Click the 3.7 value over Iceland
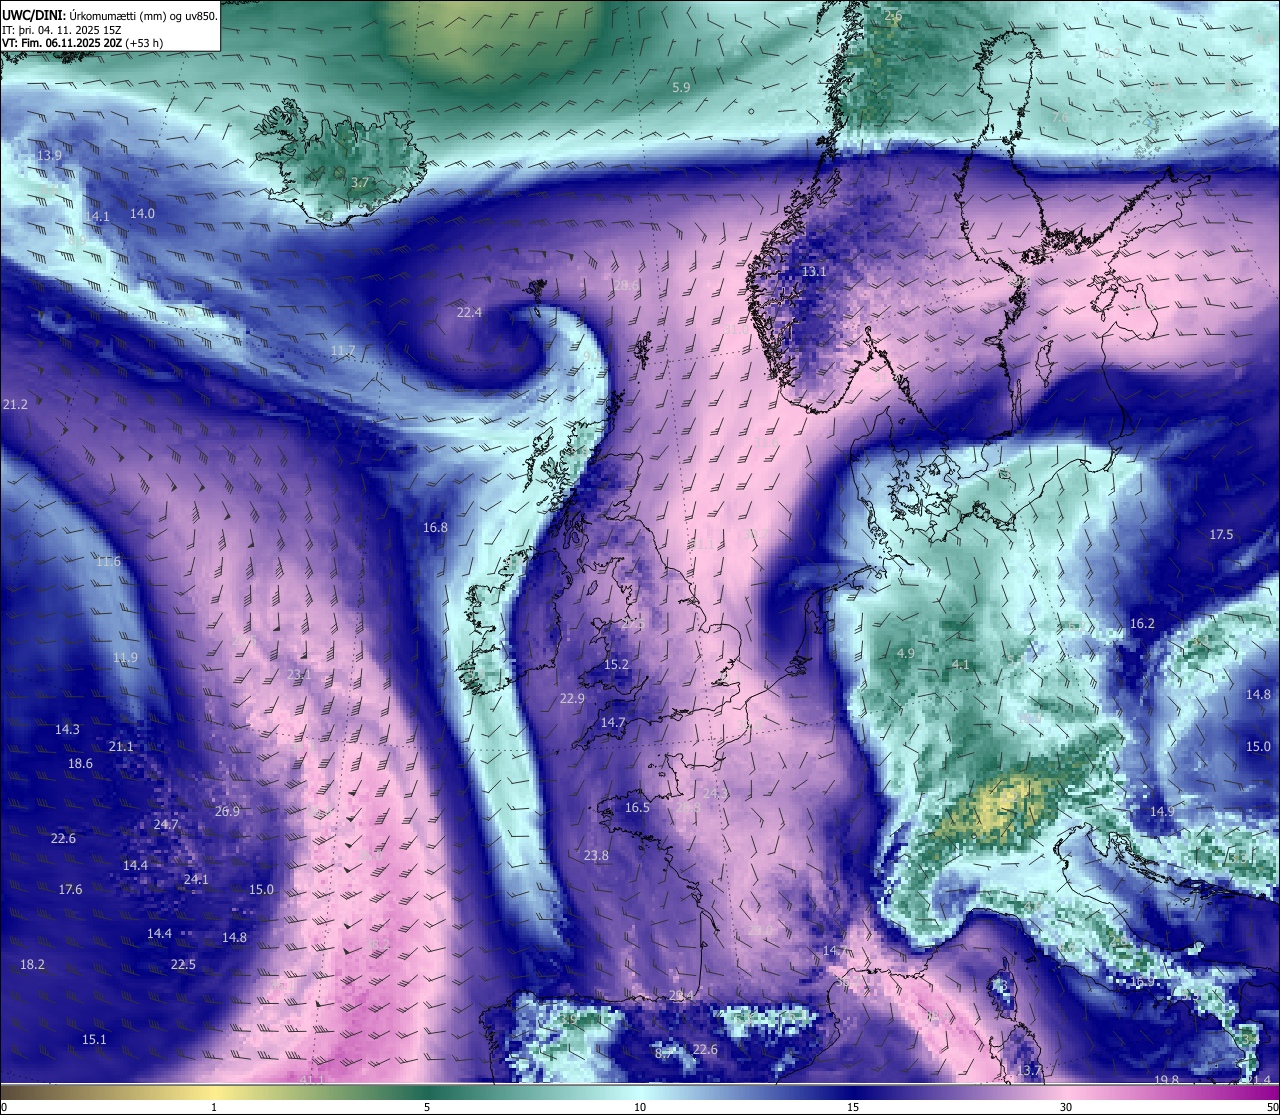1280x1115 pixels. 360,183
